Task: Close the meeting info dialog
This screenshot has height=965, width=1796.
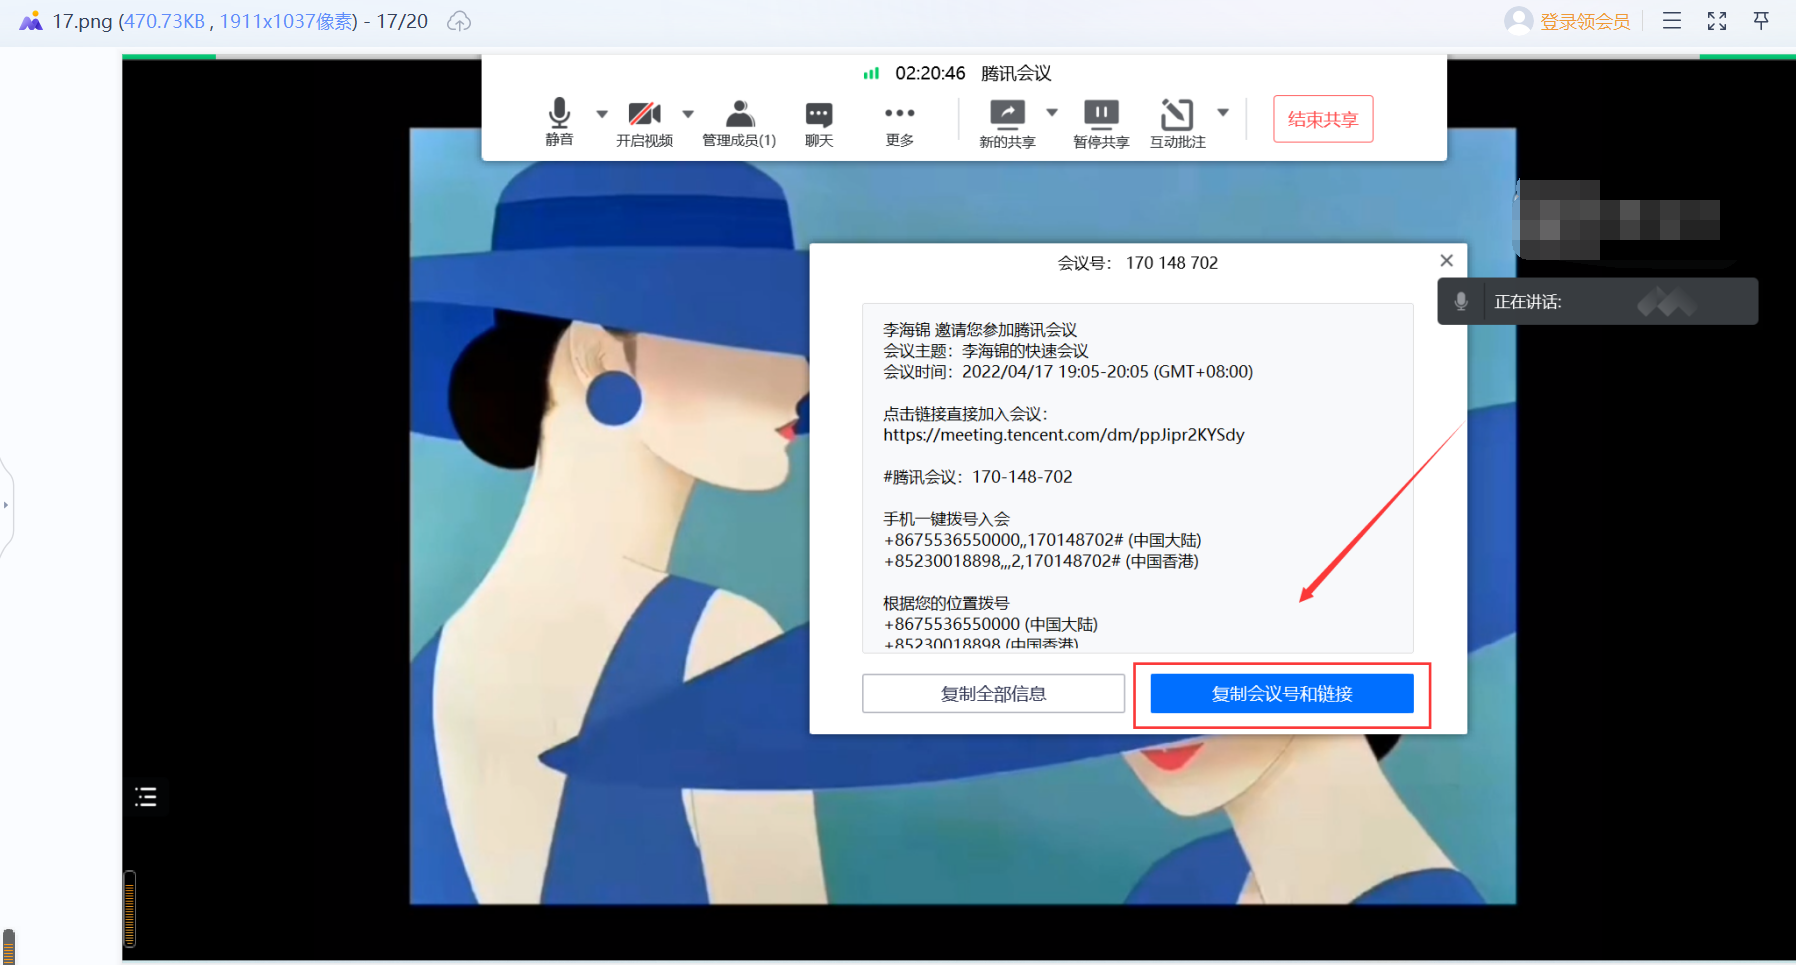Action: 1446,260
